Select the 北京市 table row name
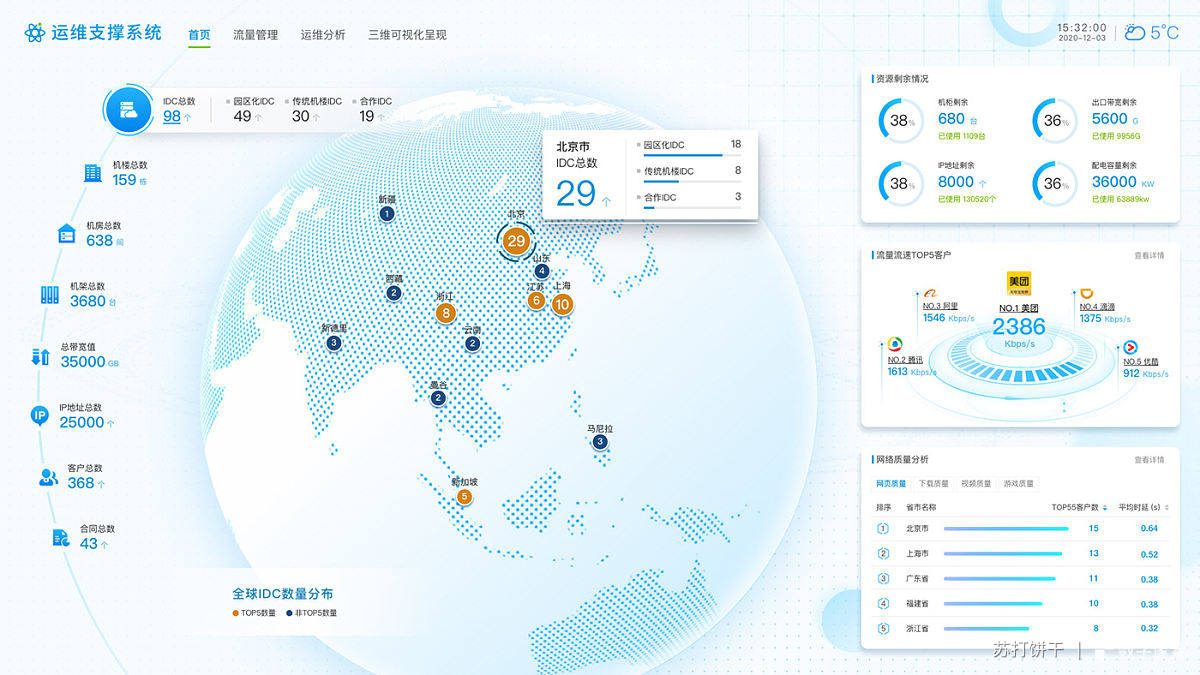The height and width of the screenshot is (675, 1200). [x=917, y=528]
